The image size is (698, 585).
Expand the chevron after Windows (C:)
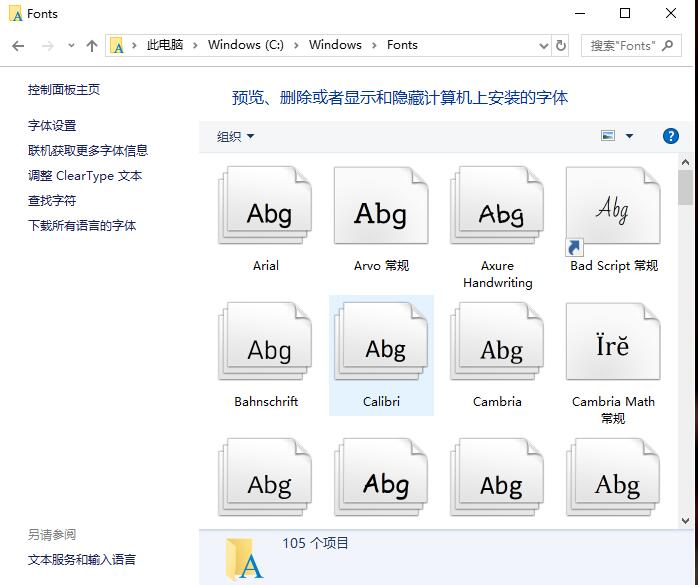pyautogui.click(x=296, y=45)
